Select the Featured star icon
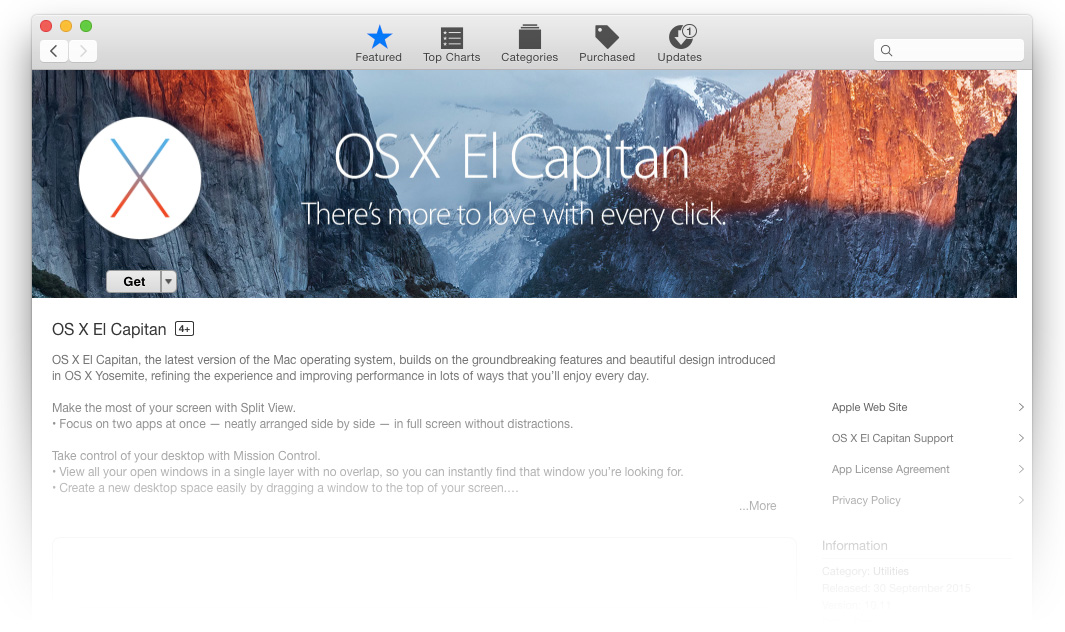The width and height of the screenshot is (1065, 632). click(378, 36)
